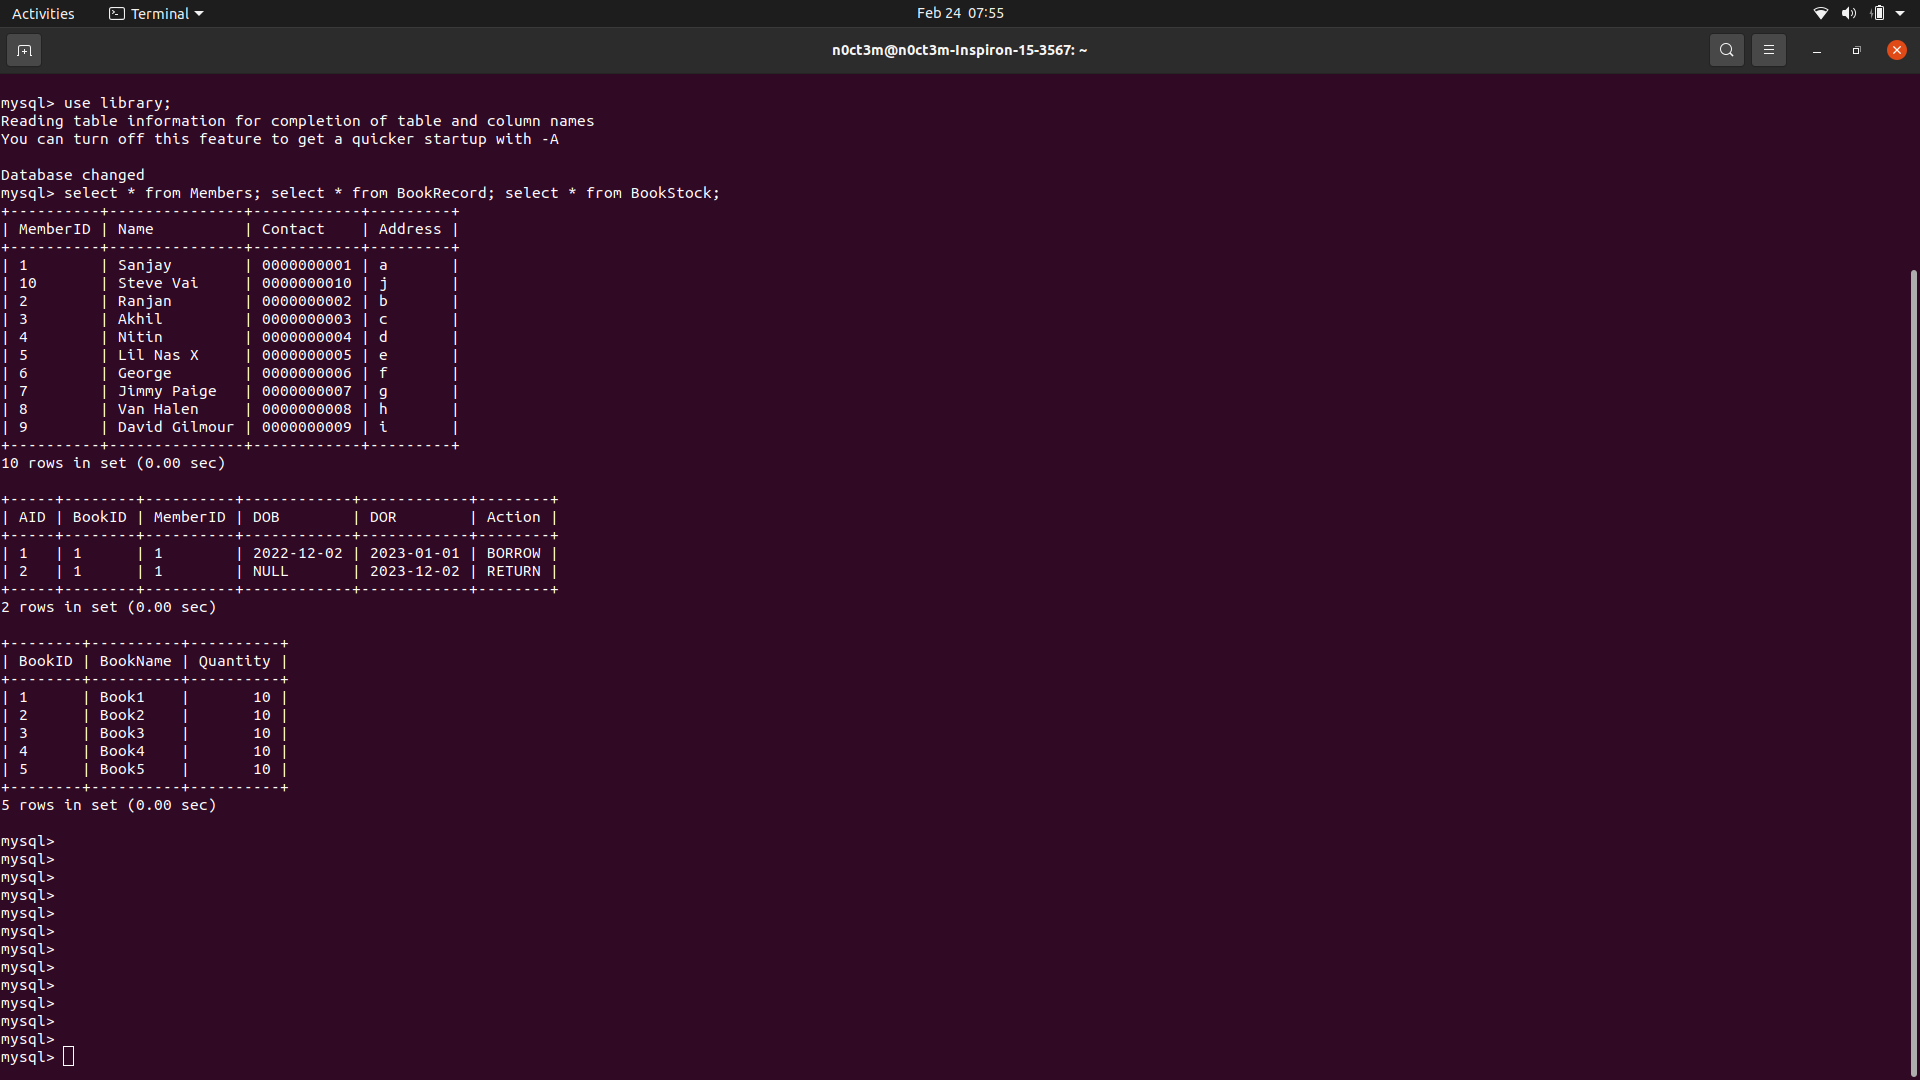The image size is (1920, 1080).
Task: Click the BookName column header
Action: [136, 661]
